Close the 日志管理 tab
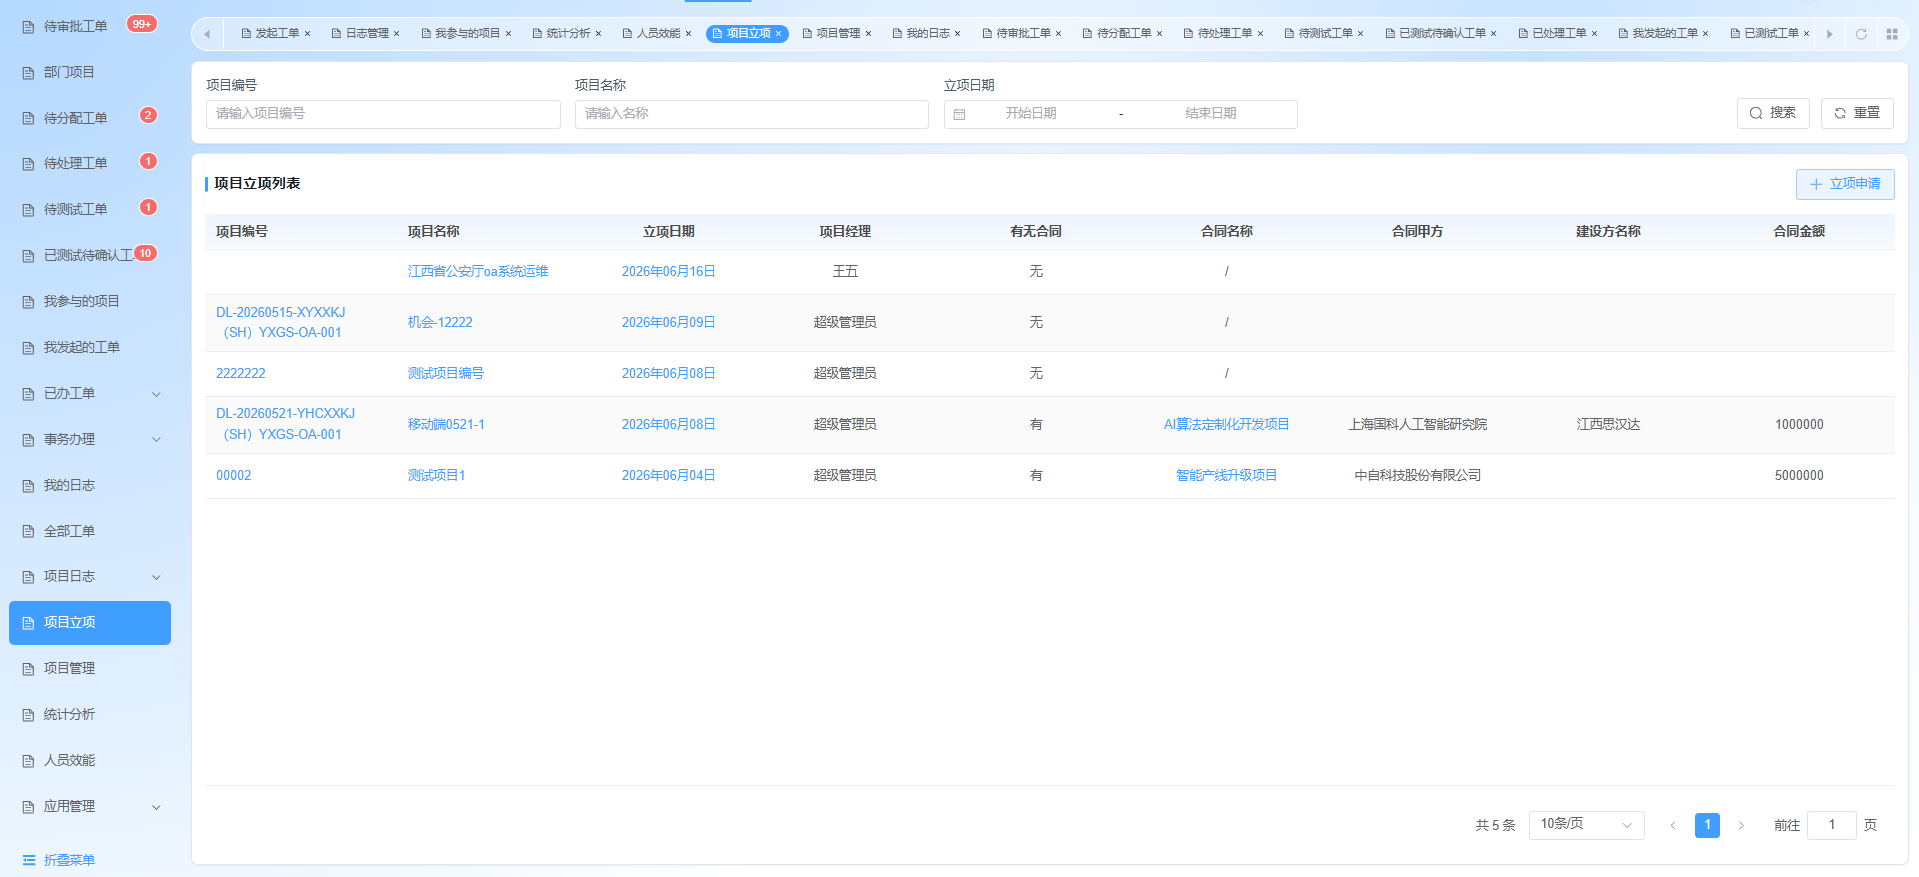This screenshot has width=1919, height=877. pyautogui.click(x=397, y=34)
